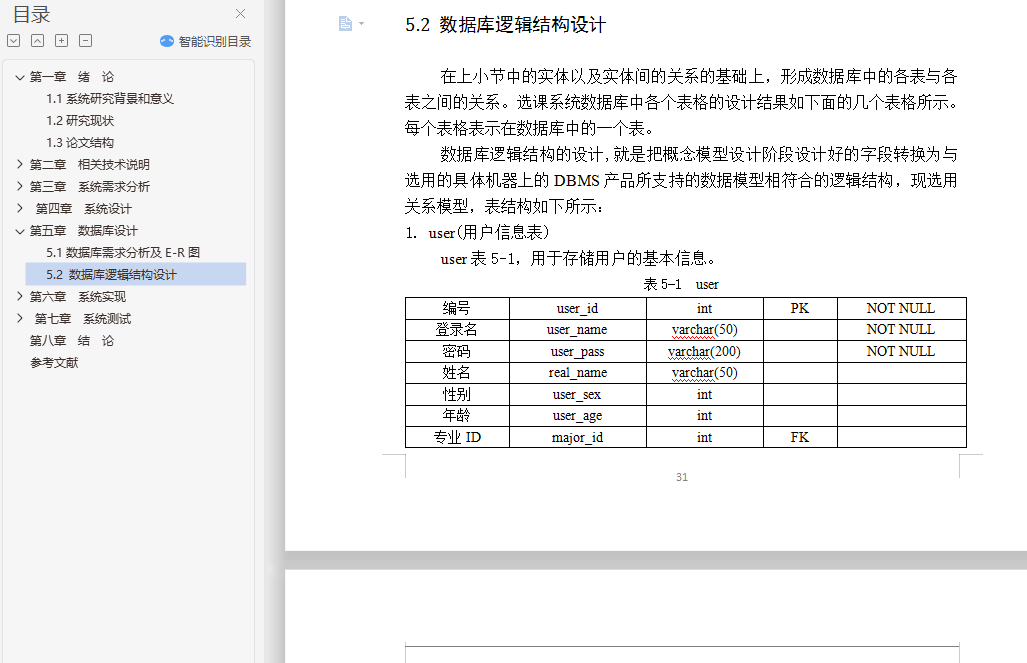Click table caption 表 5-1 user
1027x663 pixels.
681,284
